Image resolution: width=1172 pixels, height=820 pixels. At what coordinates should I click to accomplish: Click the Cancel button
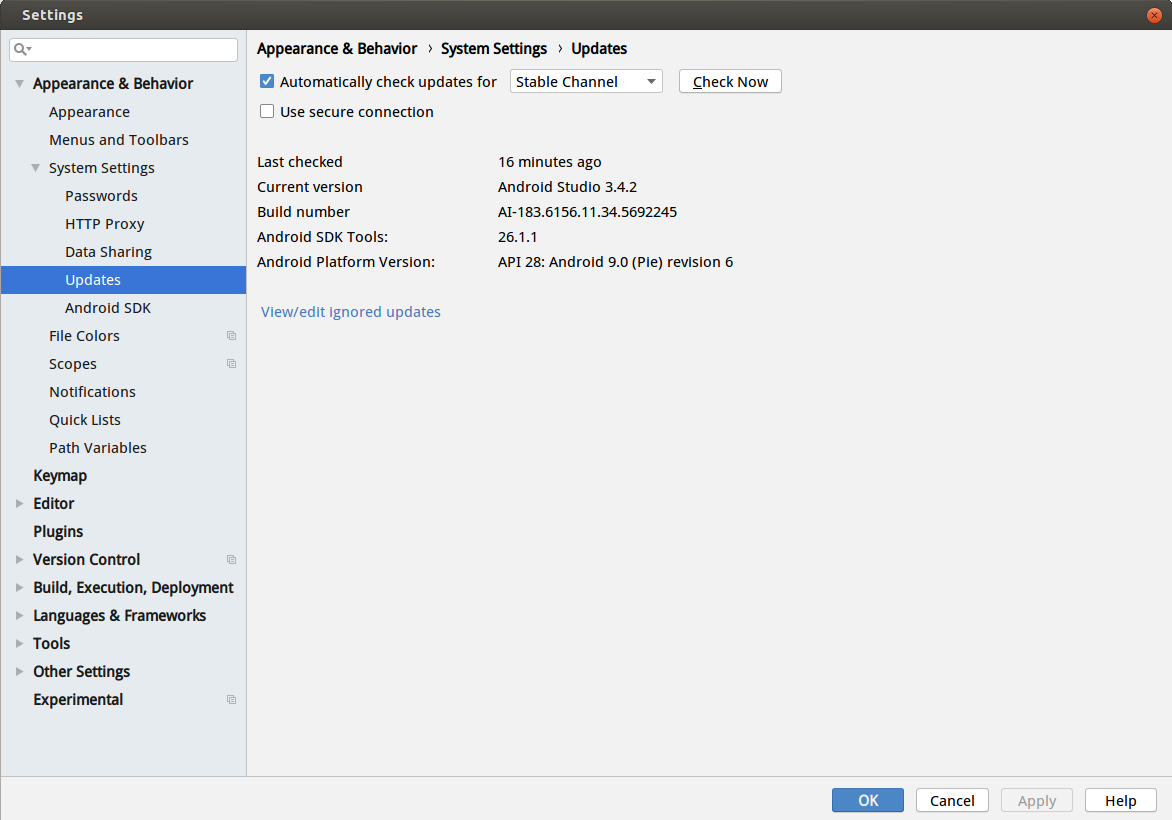[x=952, y=801]
